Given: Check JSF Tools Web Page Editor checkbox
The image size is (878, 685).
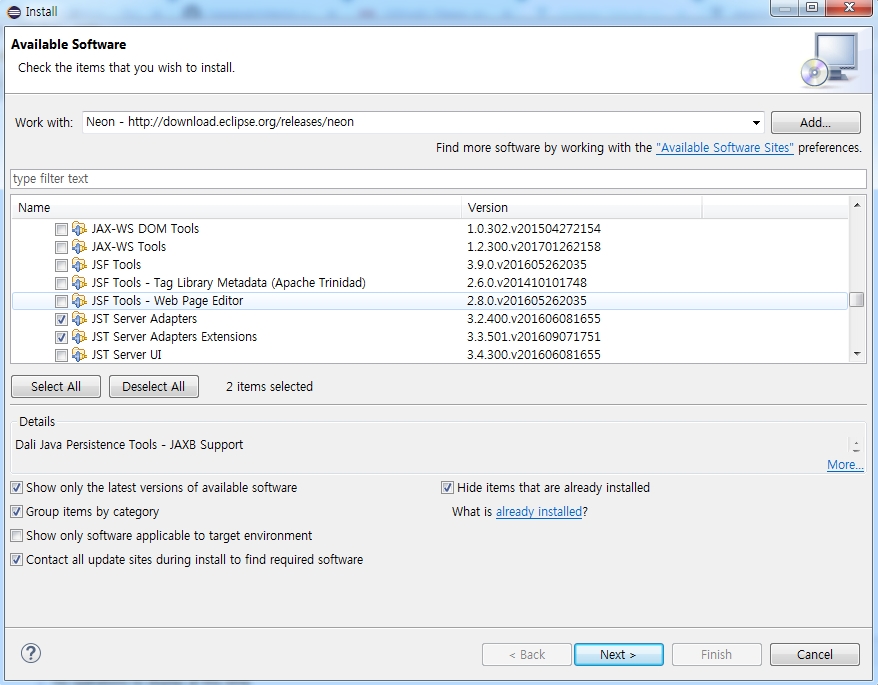Looking at the screenshot, I should [61, 301].
